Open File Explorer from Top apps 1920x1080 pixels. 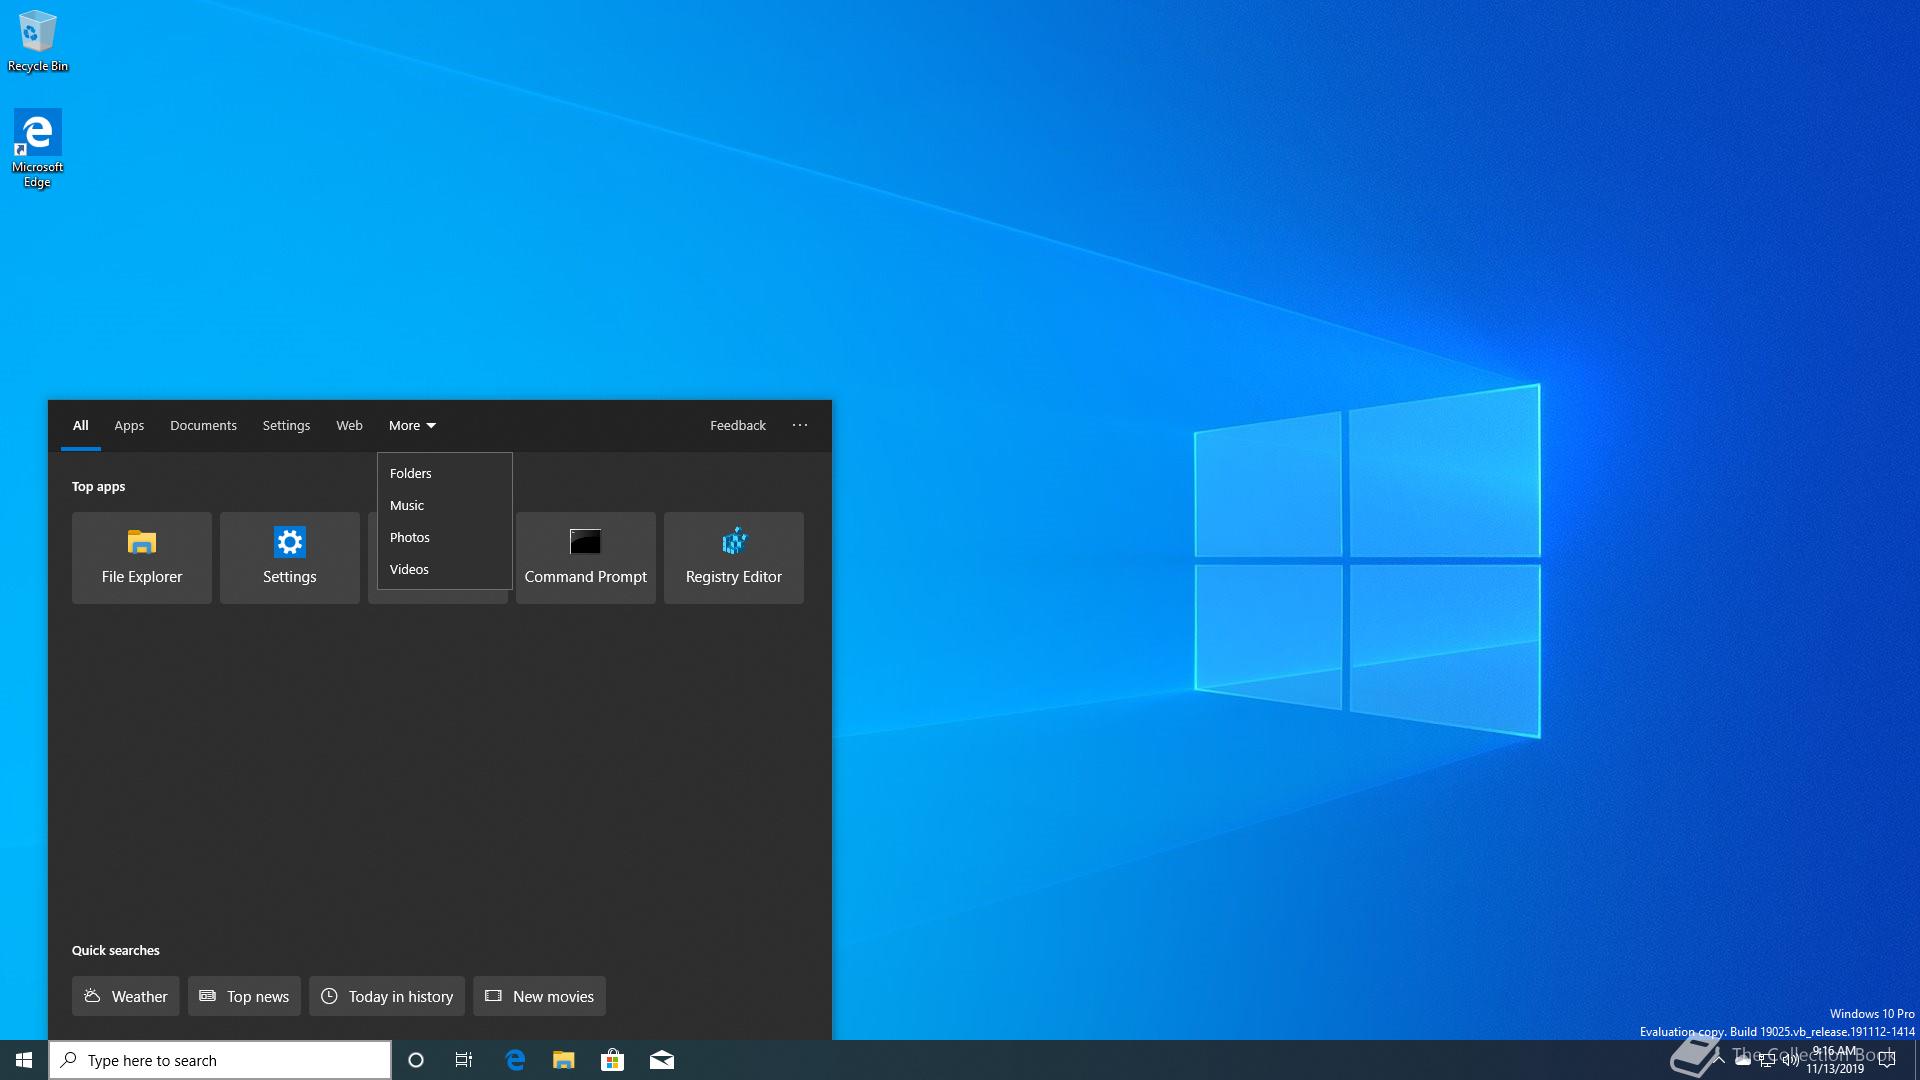[x=142, y=558]
